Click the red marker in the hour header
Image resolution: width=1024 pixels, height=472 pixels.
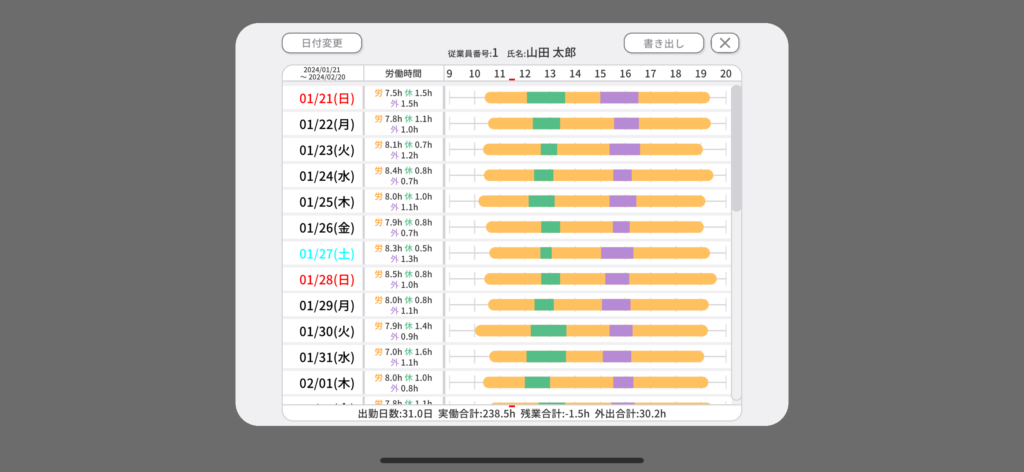pos(512,80)
